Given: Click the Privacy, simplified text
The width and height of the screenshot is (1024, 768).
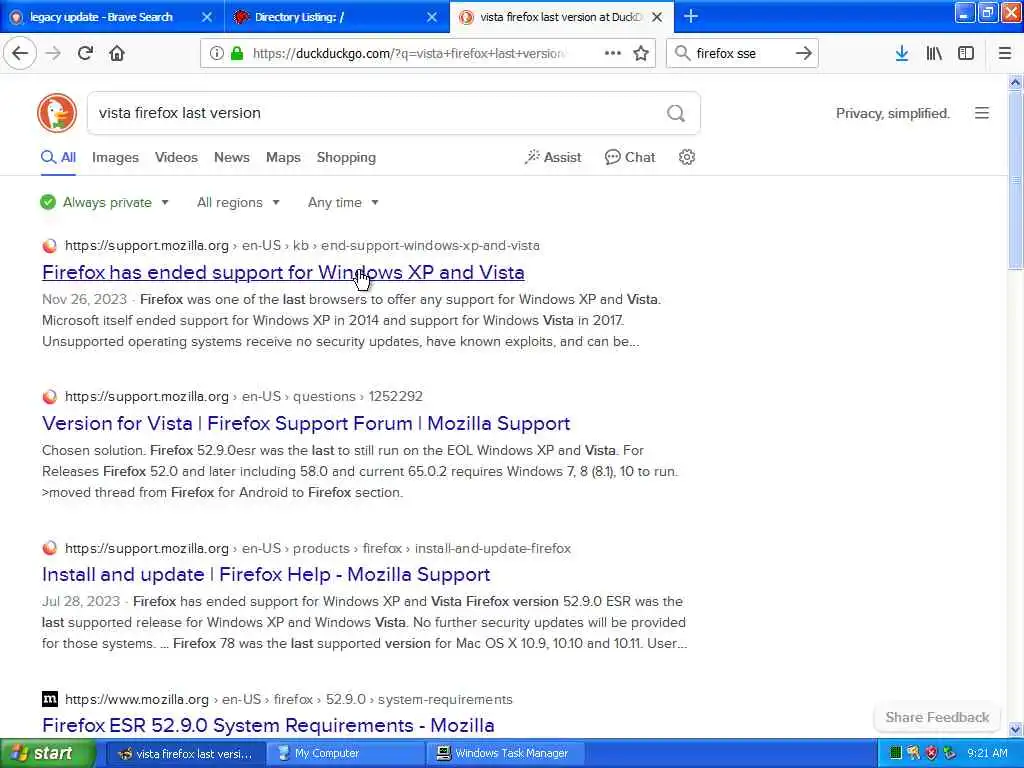Looking at the screenshot, I should [x=893, y=113].
